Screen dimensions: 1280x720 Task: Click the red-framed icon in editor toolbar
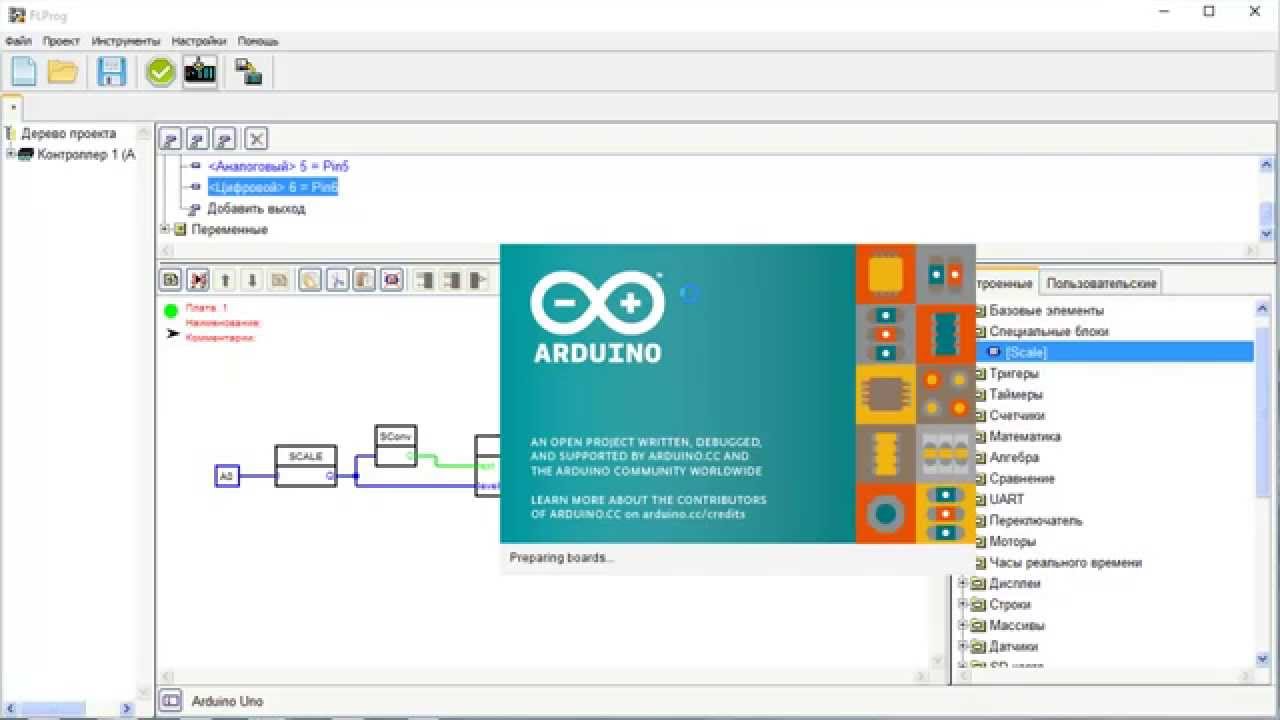[x=392, y=280]
